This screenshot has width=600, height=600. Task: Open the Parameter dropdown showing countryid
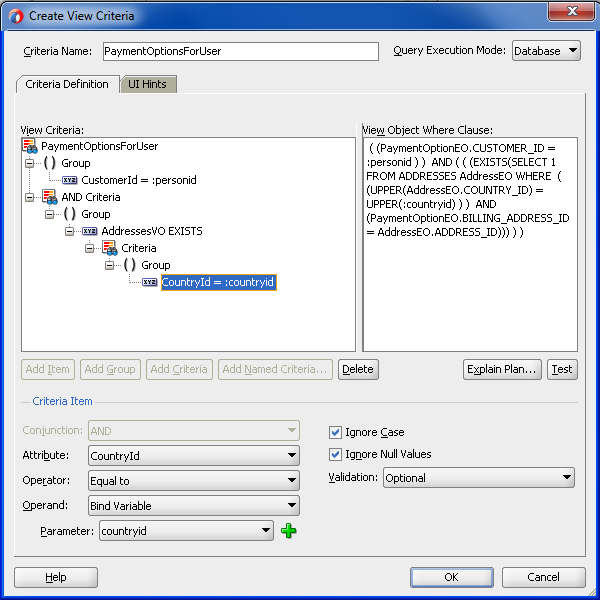pos(186,531)
